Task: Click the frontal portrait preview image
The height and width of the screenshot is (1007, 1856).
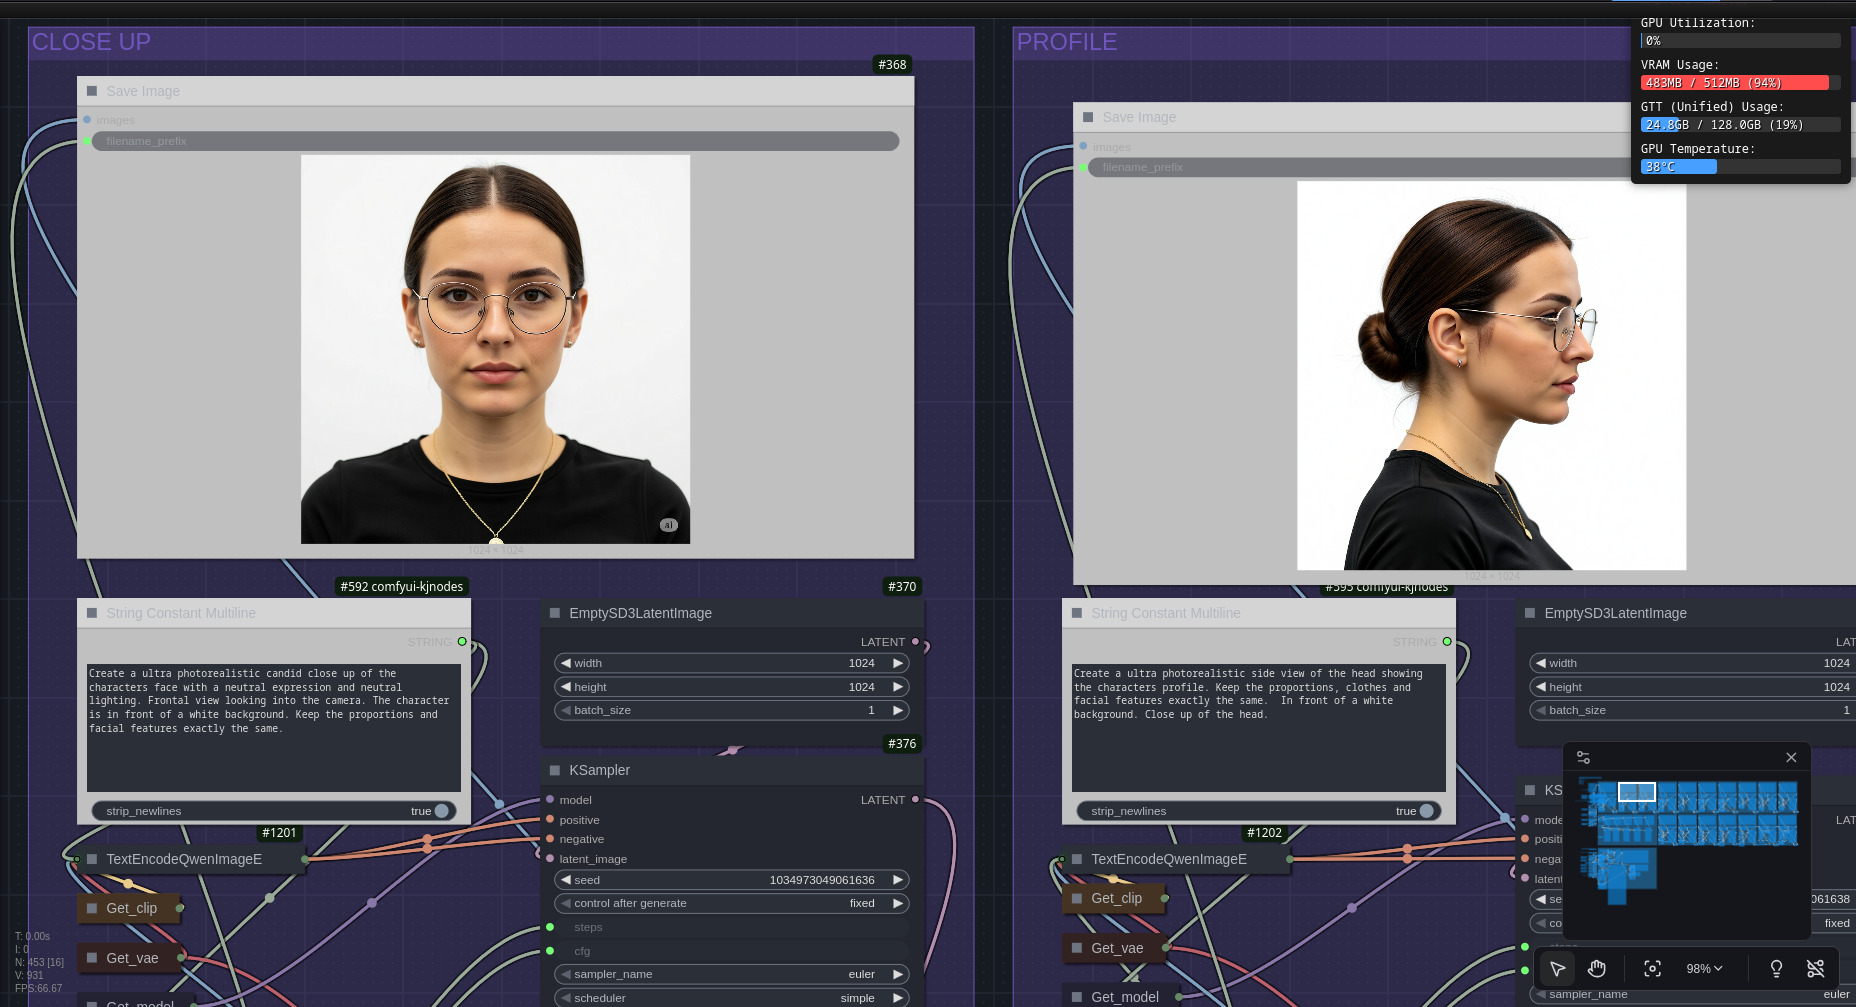Action: point(495,349)
